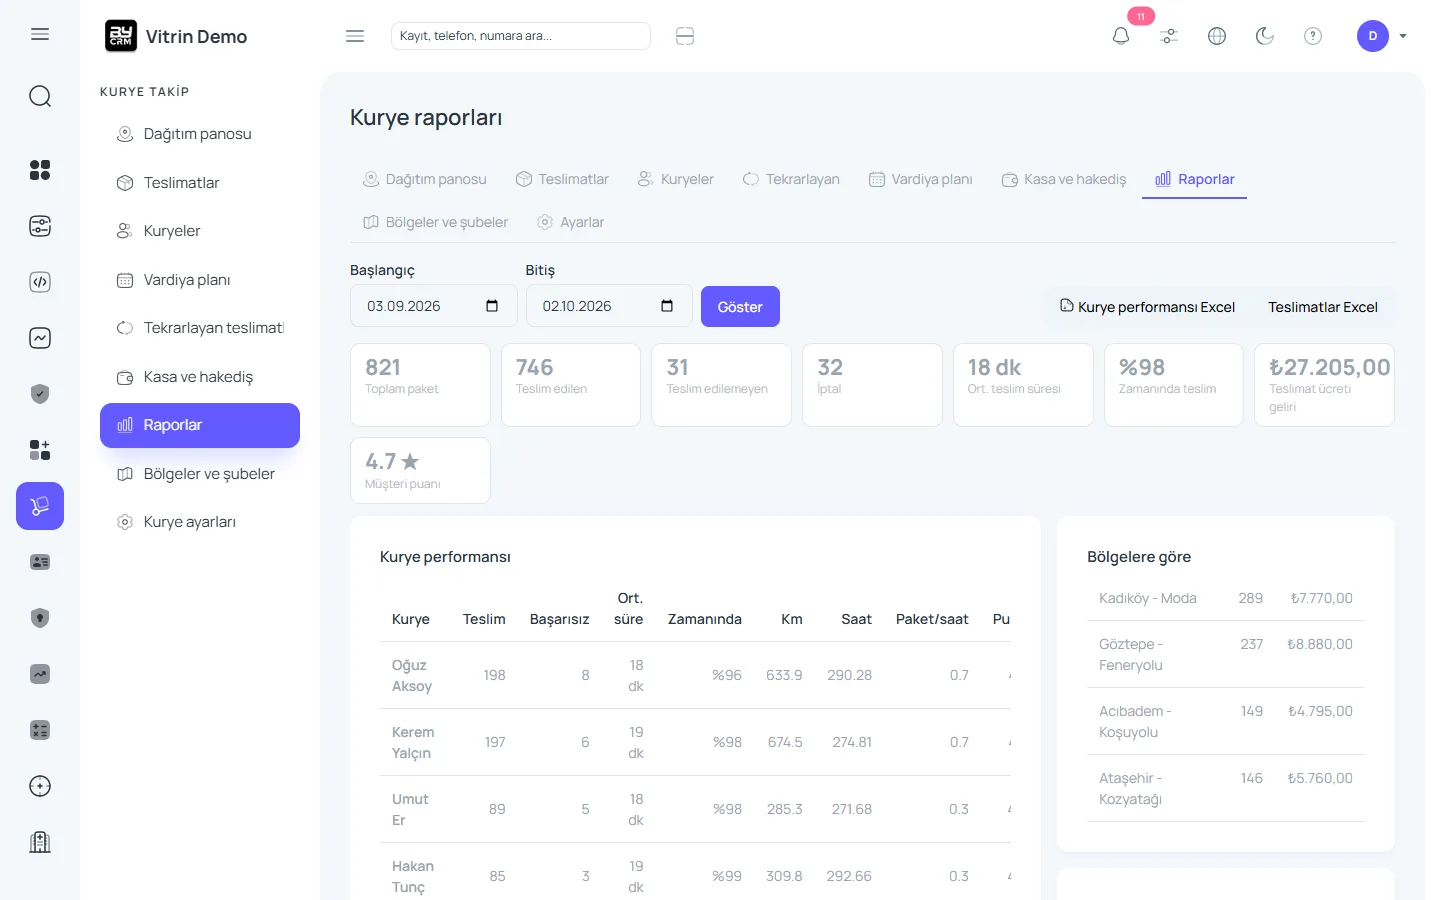Viewport: 1440px width, 900px height.
Task: Click the shield check icon in left rail
Action: 40,394
